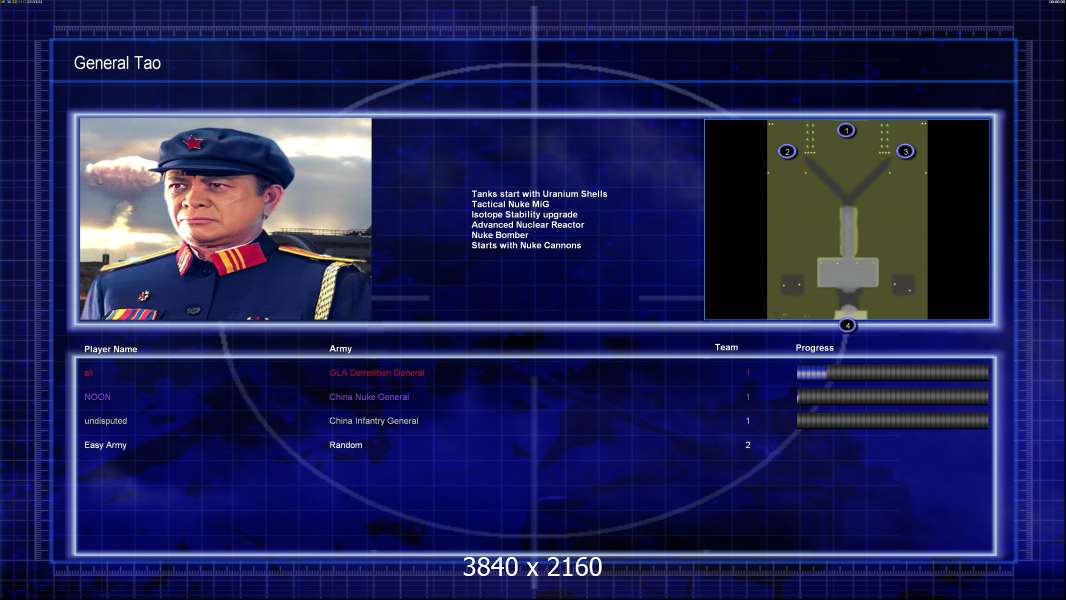Image resolution: width=1066 pixels, height=600 pixels.
Task: Click the "General Tao" title
Action: [x=118, y=63]
